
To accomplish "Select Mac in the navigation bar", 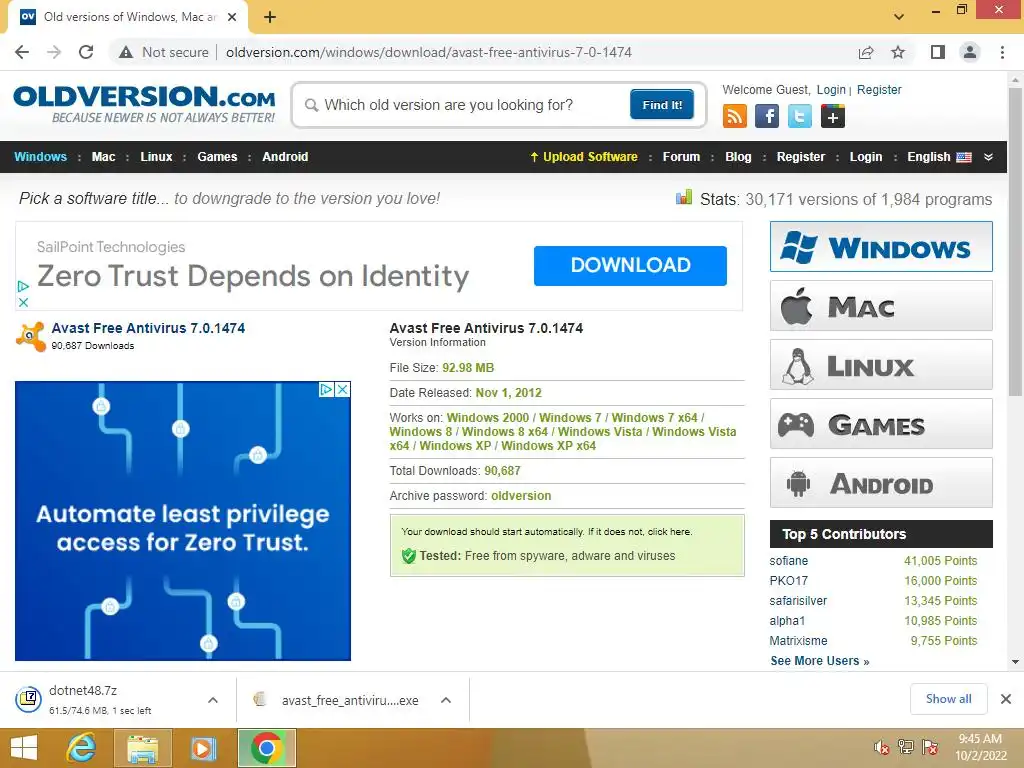I will 103,157.
